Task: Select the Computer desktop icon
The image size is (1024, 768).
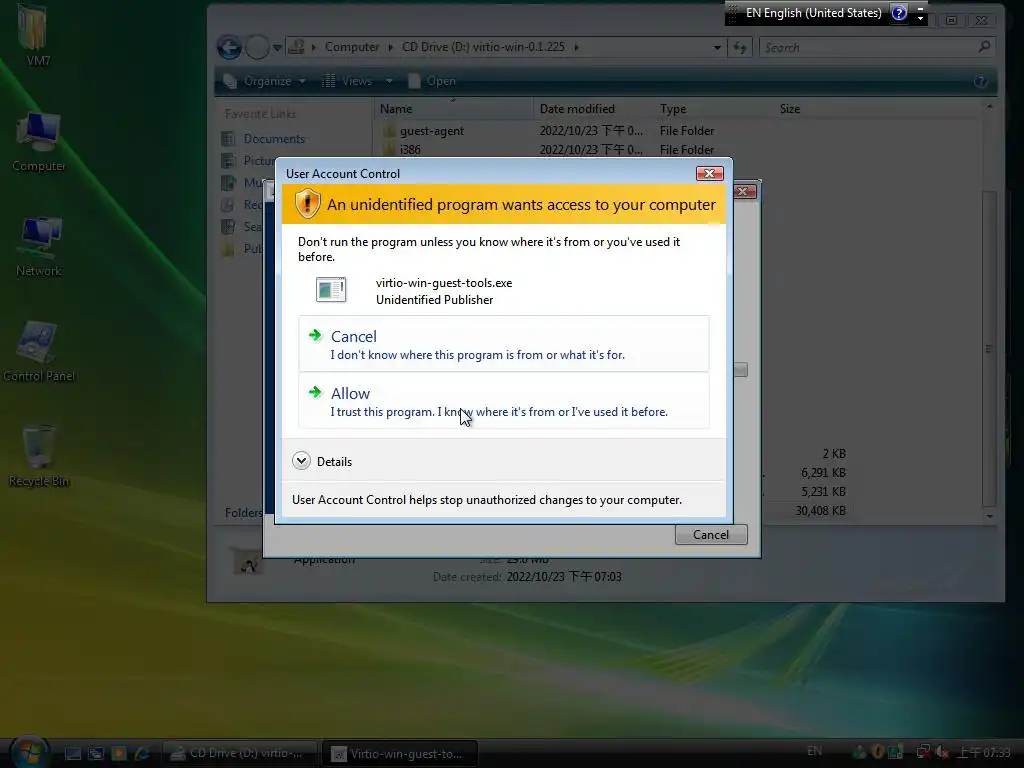Action: coord(39,142)
